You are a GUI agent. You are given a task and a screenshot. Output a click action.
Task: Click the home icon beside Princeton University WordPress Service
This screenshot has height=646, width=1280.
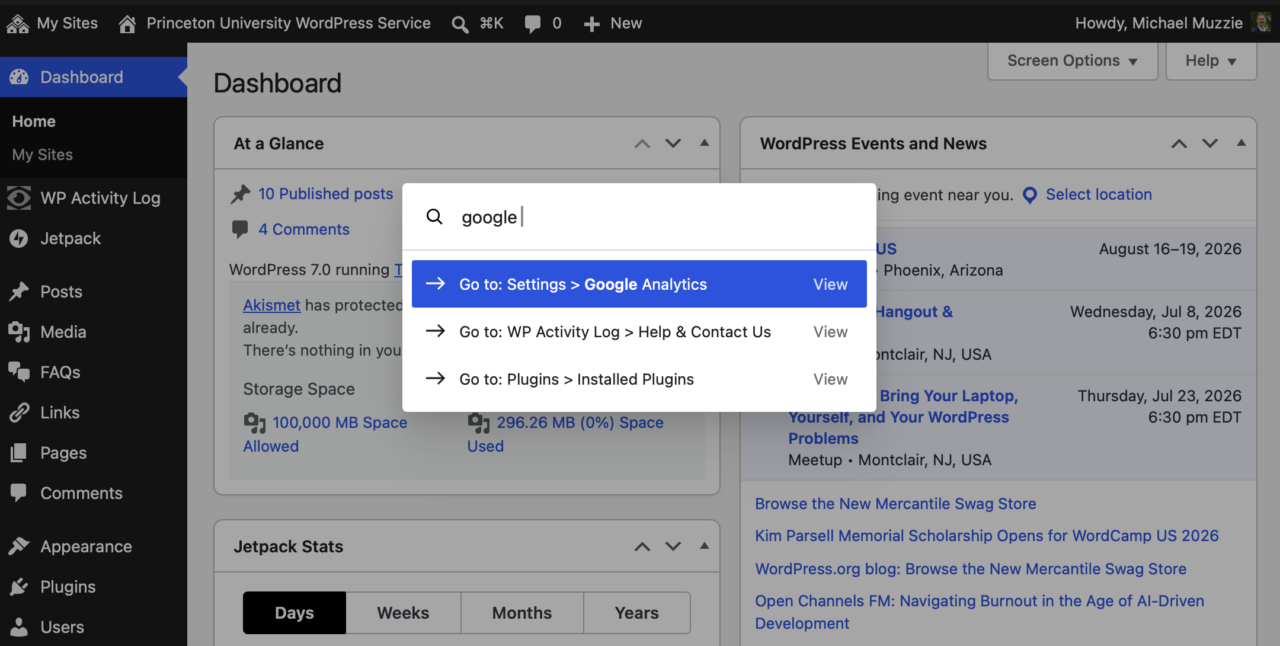point(127,23)
